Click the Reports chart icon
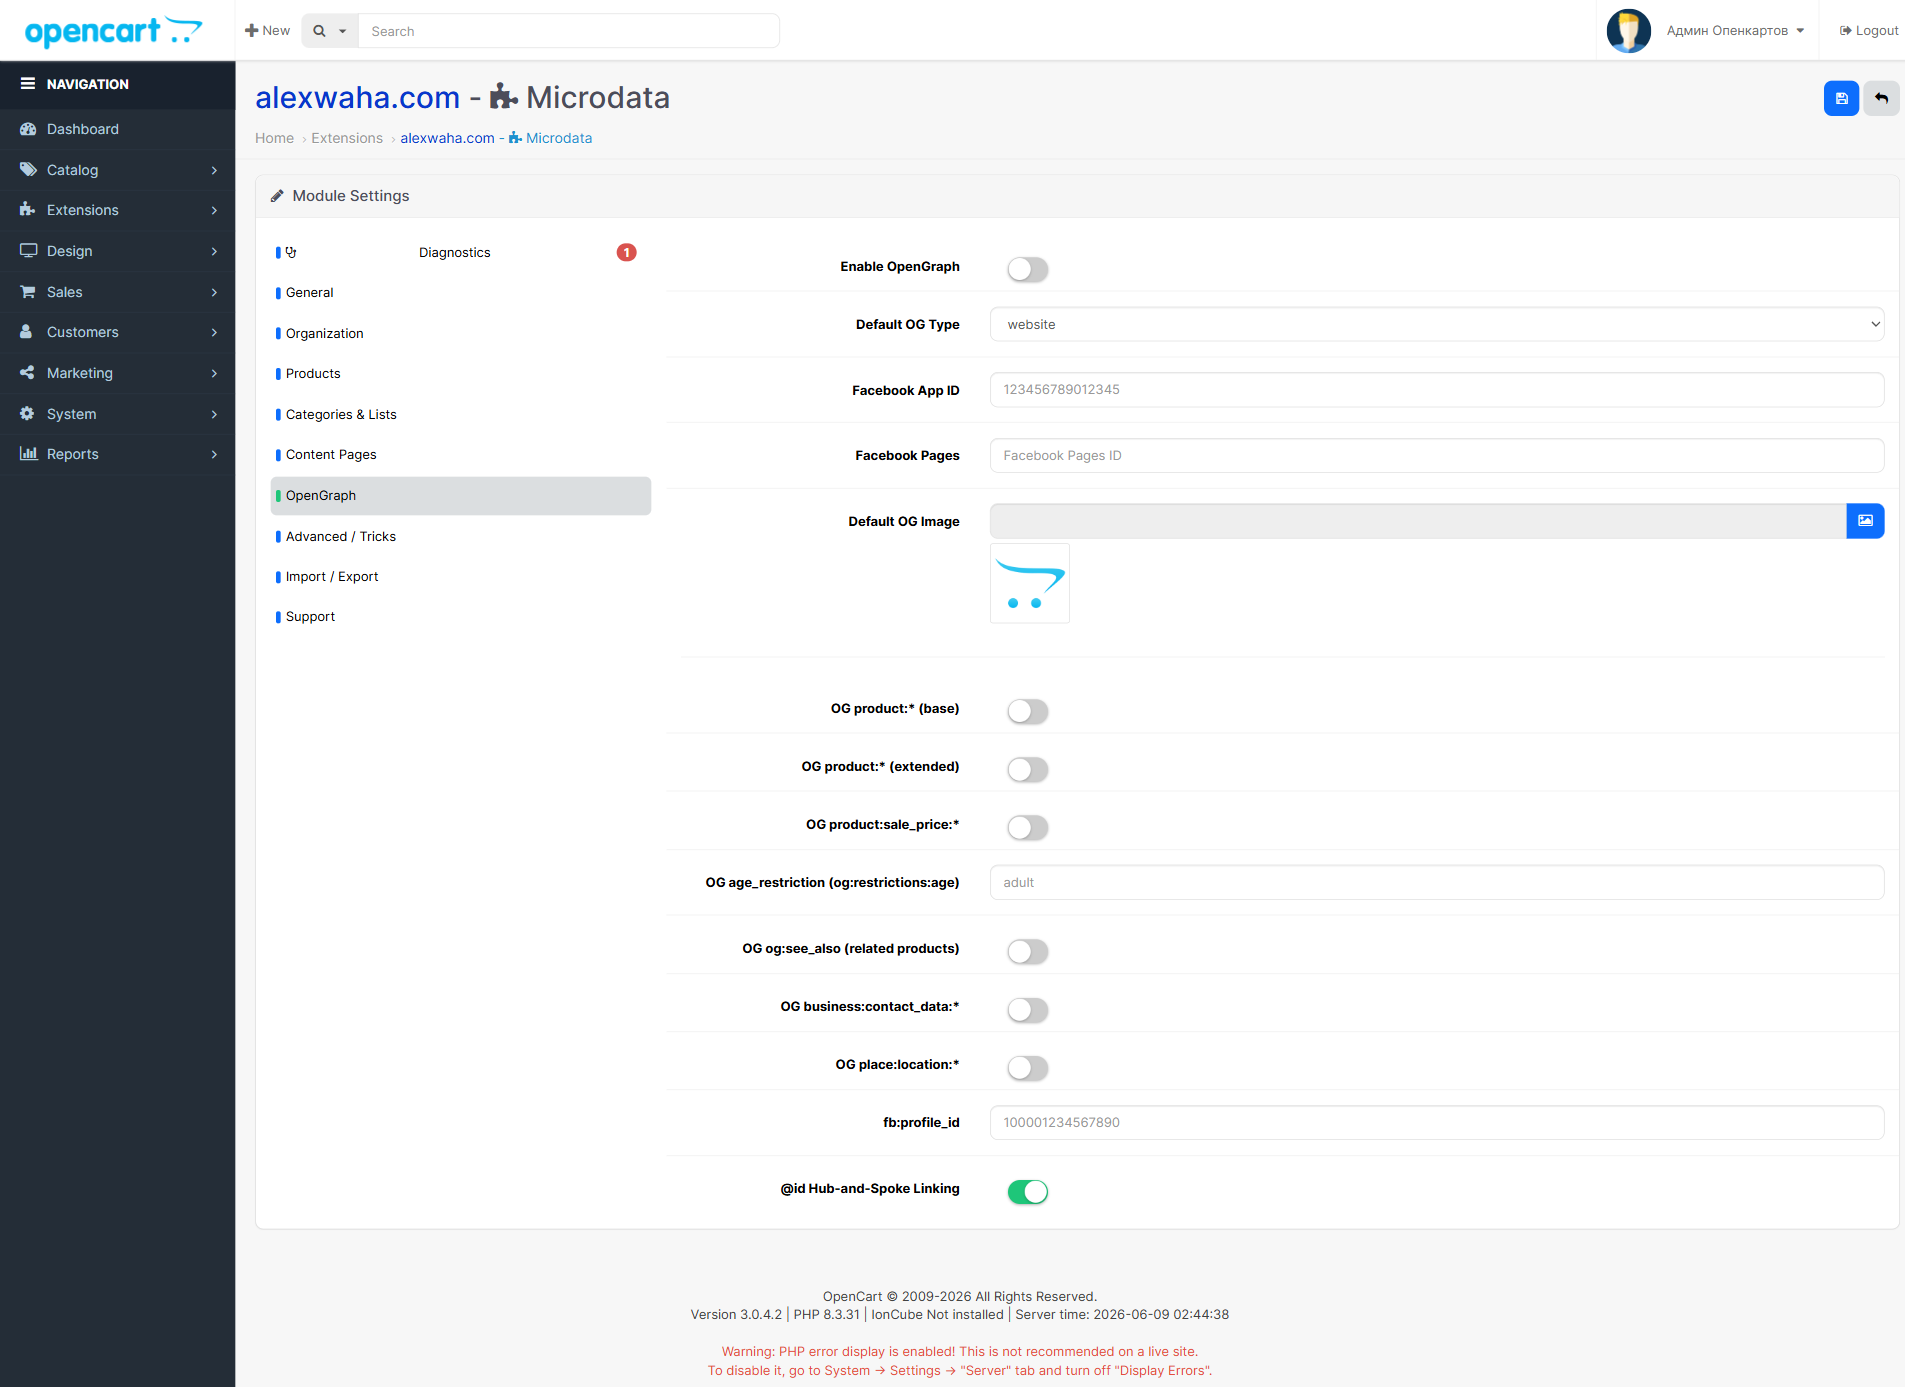Viewport: 1905px width, 1387px height. pyautogui.click(x=28, y=454)
